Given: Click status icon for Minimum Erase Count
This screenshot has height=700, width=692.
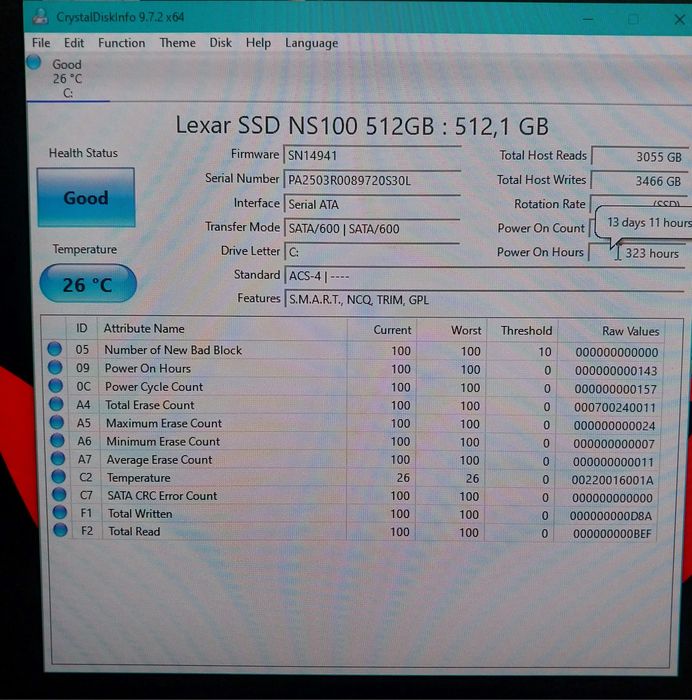Looking at the screenshot, I should (57, 440).
